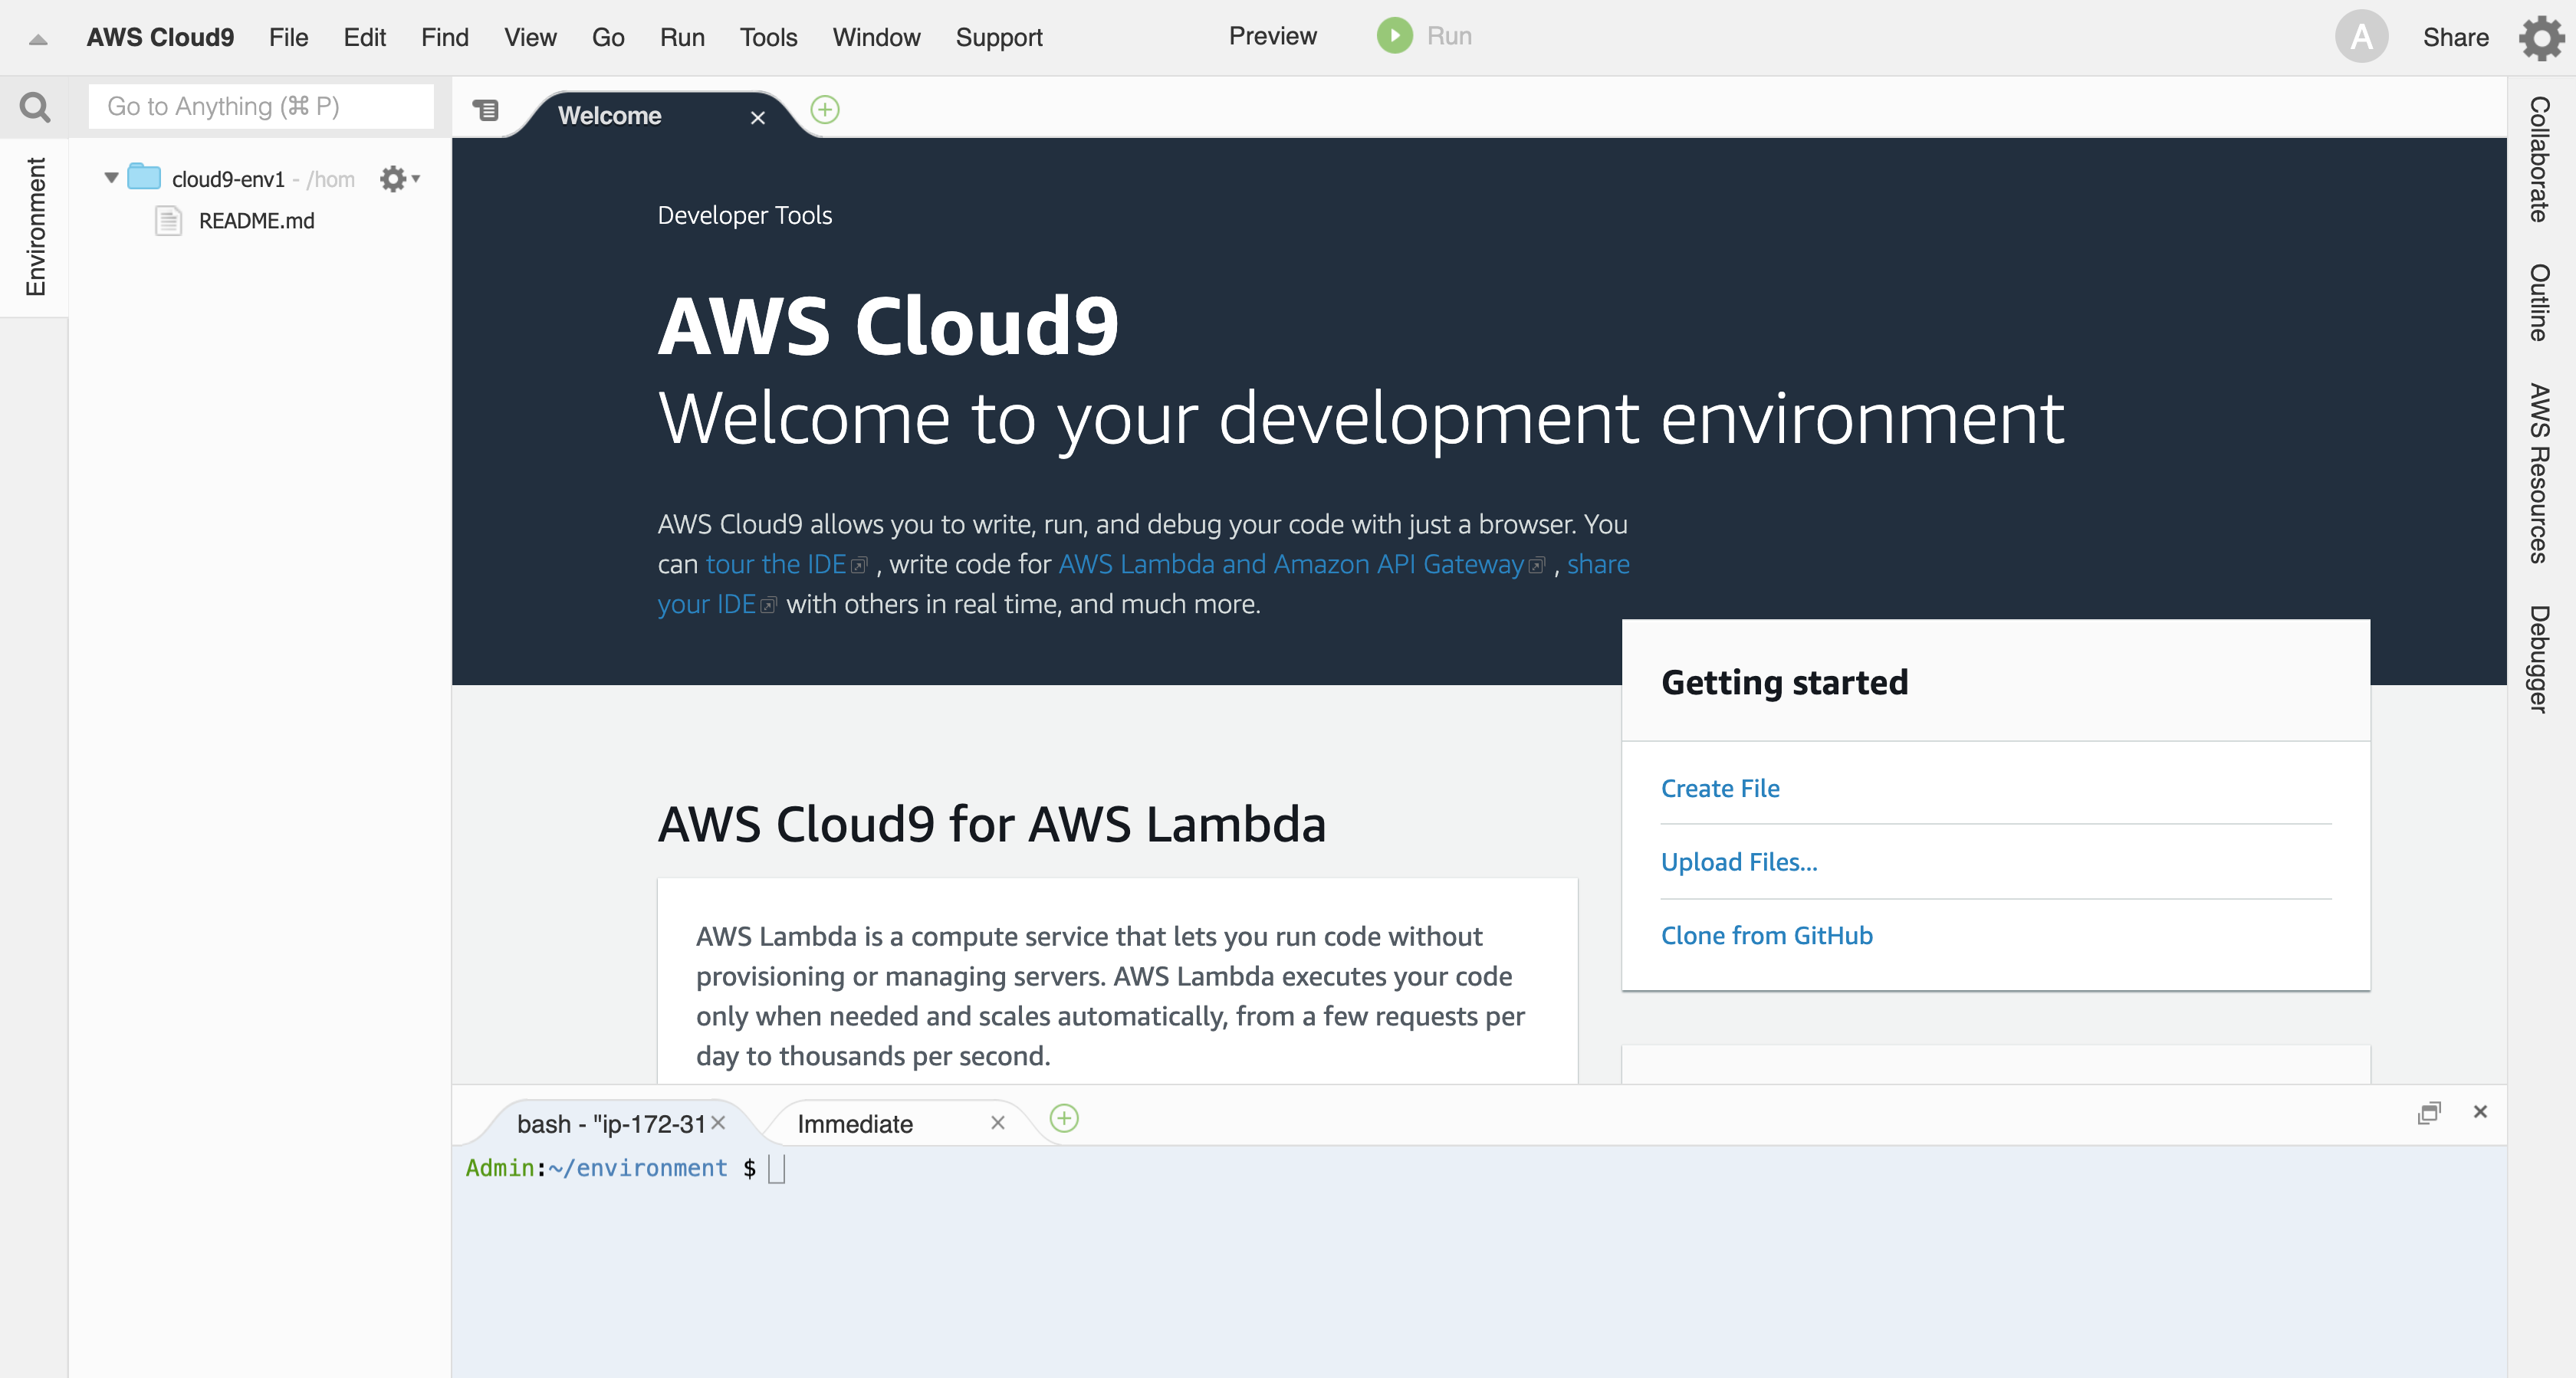Click the Share button

click(2455, 37)
